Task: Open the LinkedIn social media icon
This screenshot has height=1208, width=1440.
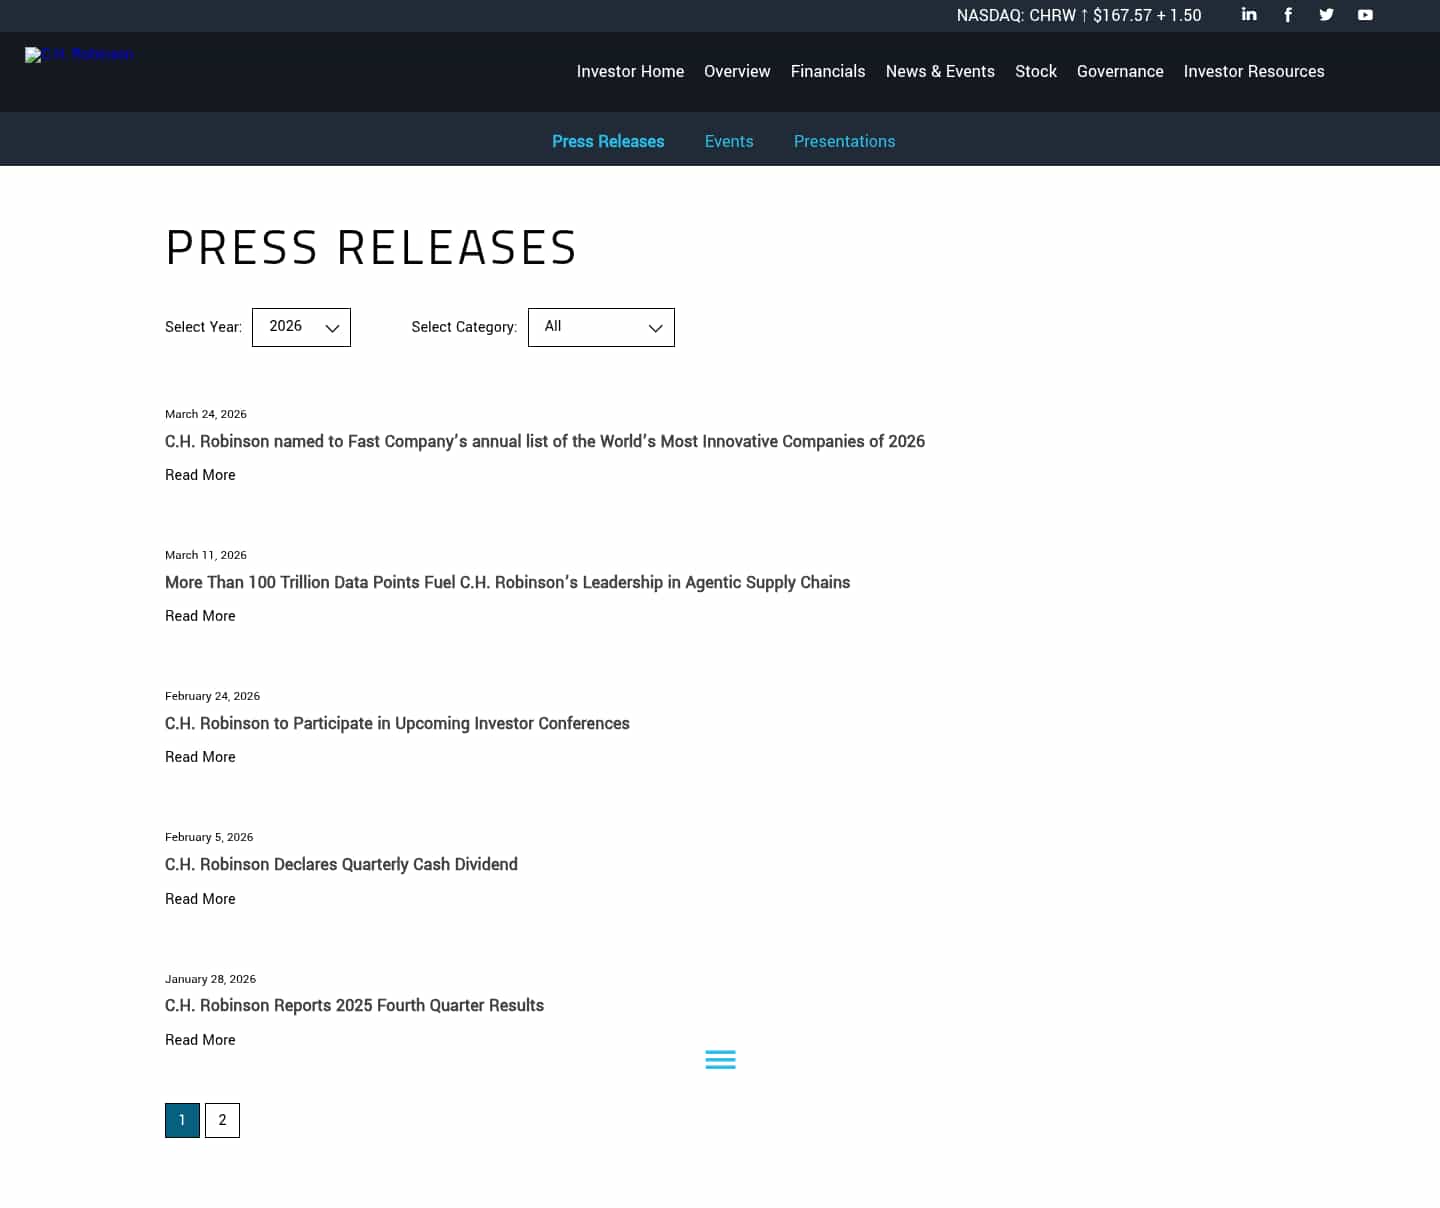Action: point(1248,15)
